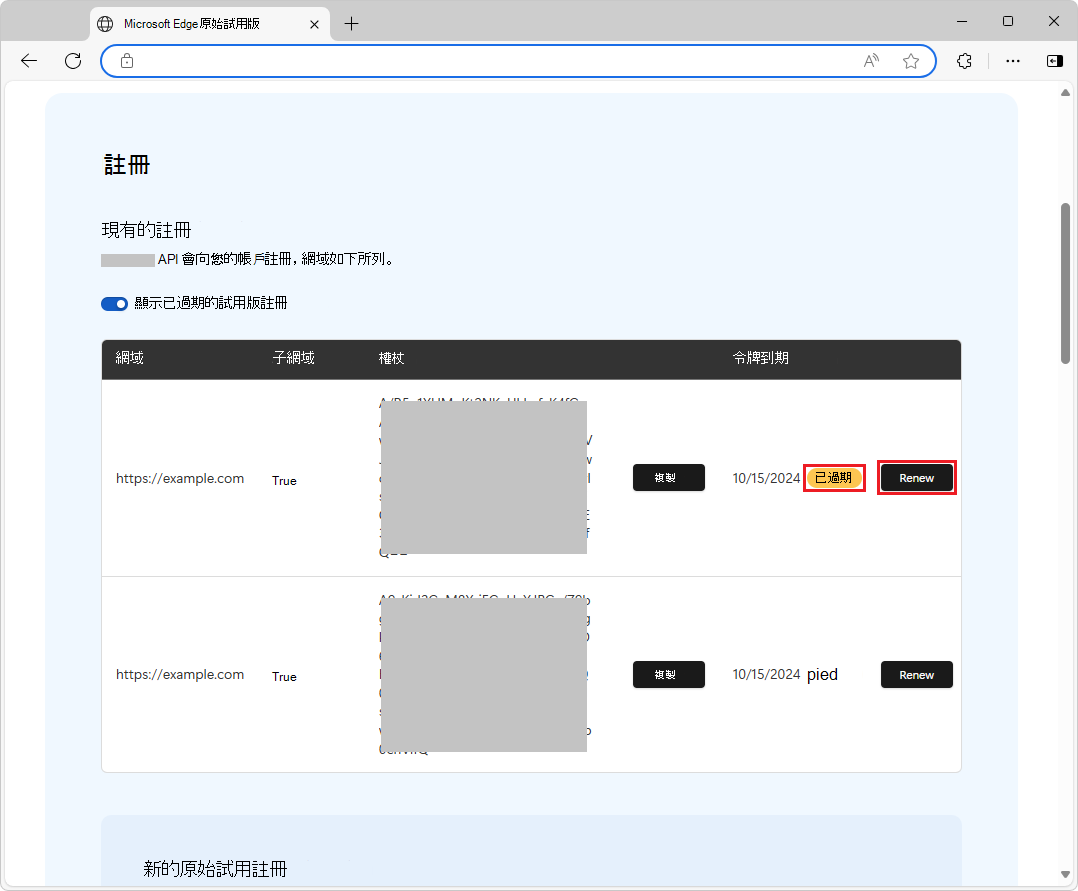Image resolution: width=1078 pixels, height=891 pixels.
Task: Click the Extensions puzzle icon
Action: point(963,61)
